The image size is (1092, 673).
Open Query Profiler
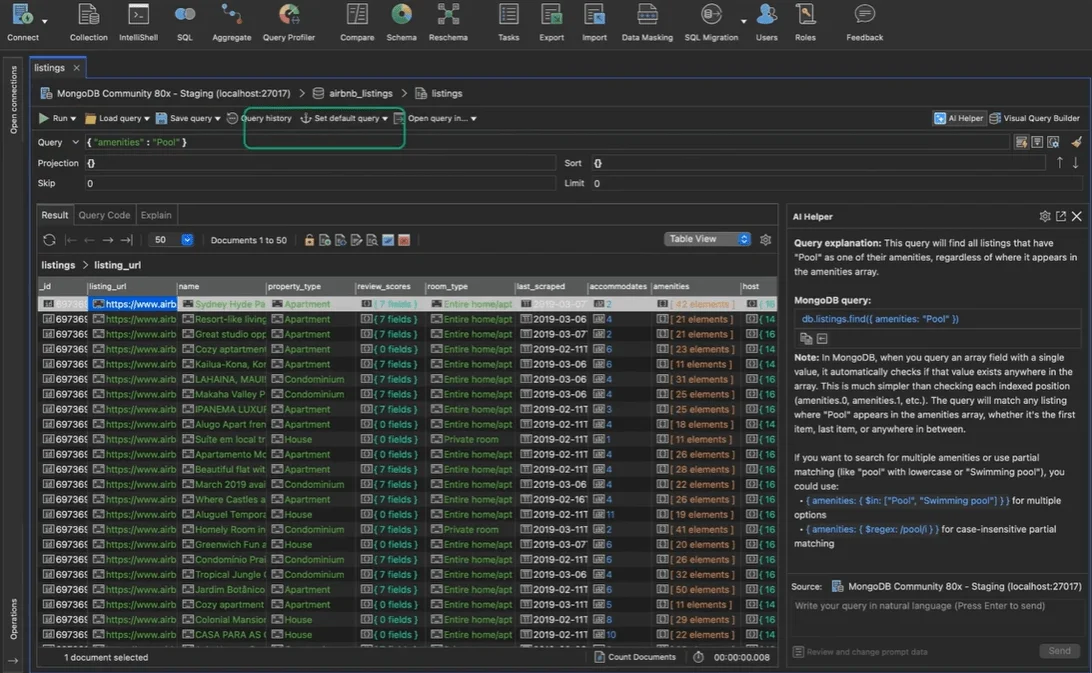tap(288, 22)
